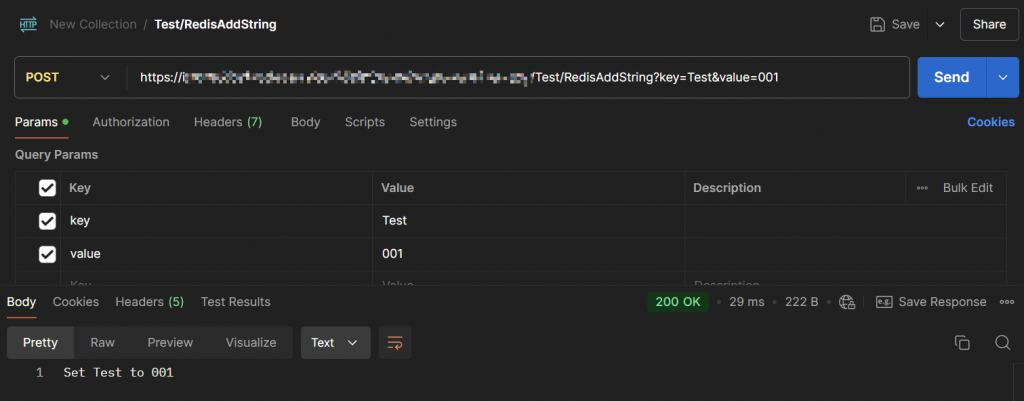Expand the Save options dropdown arrow

tap(939, 24)
